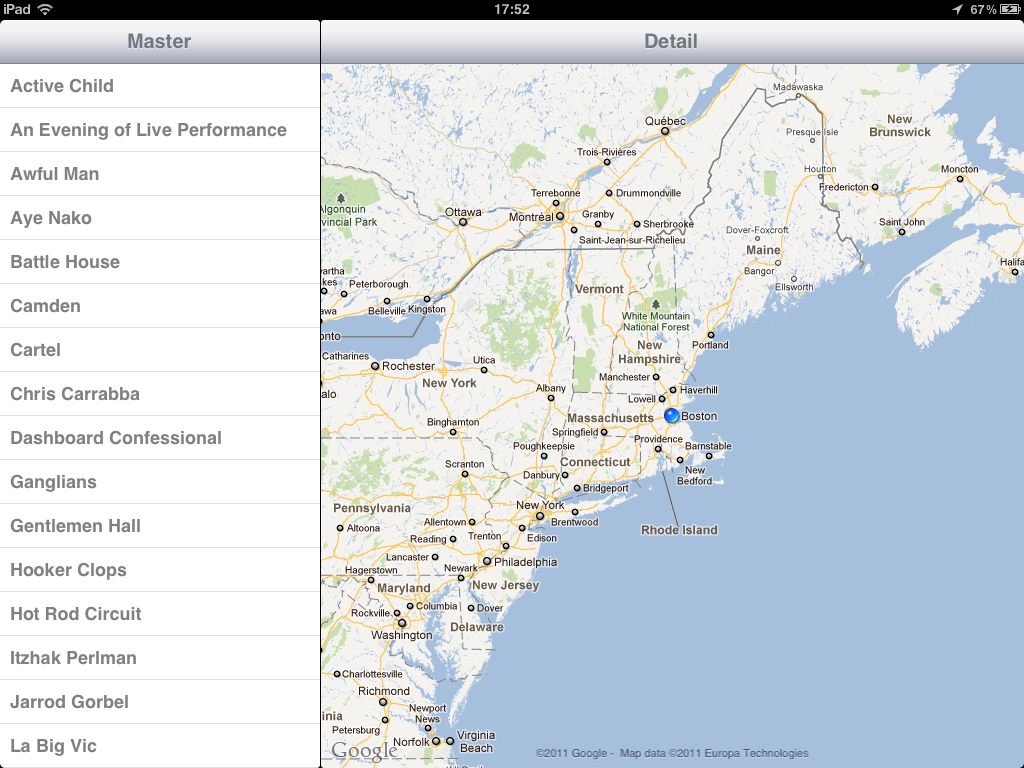Tap the Richmond city marker
Image resolution: width=1024 pixels, height=768 pixels.
point(383,703)
